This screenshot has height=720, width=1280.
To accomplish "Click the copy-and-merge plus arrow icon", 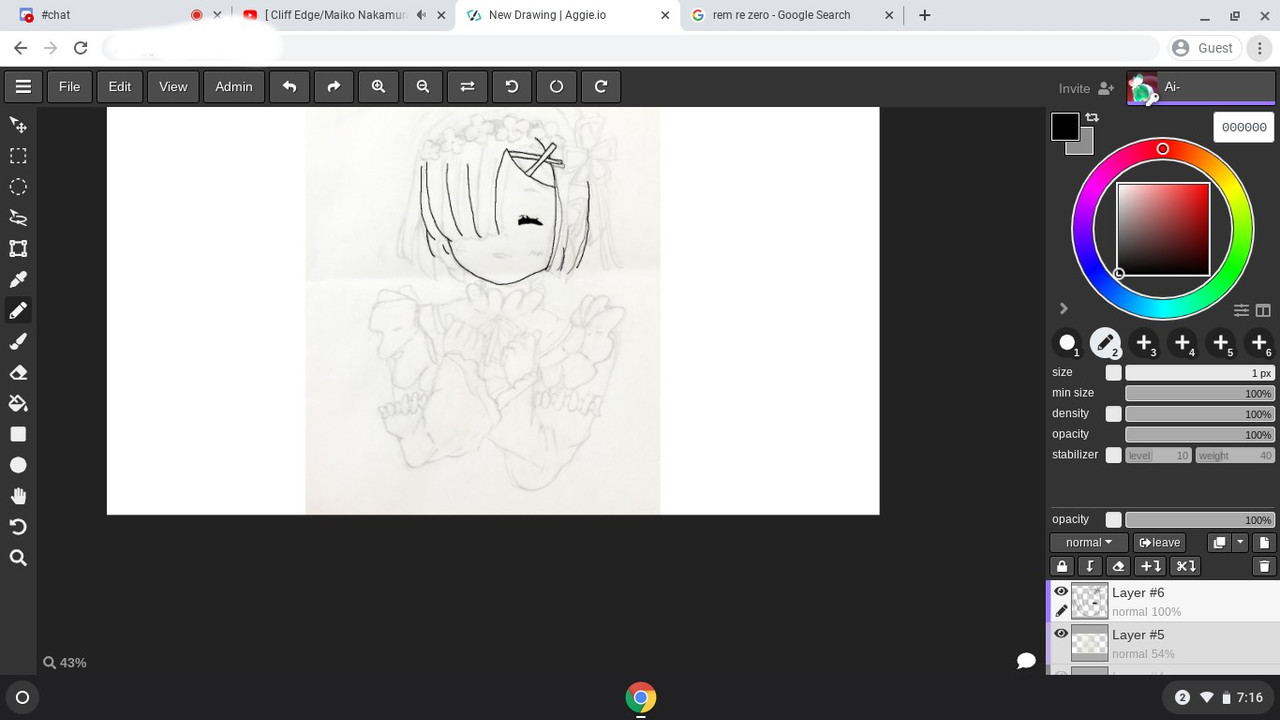I will pos(1151,566).
